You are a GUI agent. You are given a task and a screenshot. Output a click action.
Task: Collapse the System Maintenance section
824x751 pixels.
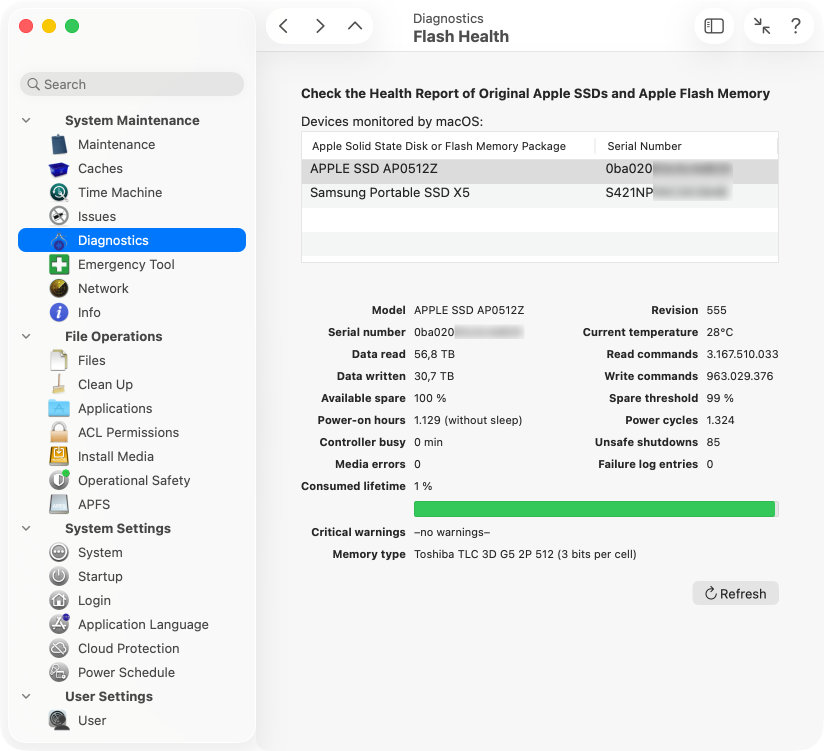pyautogui.click(x=26, y=120)
